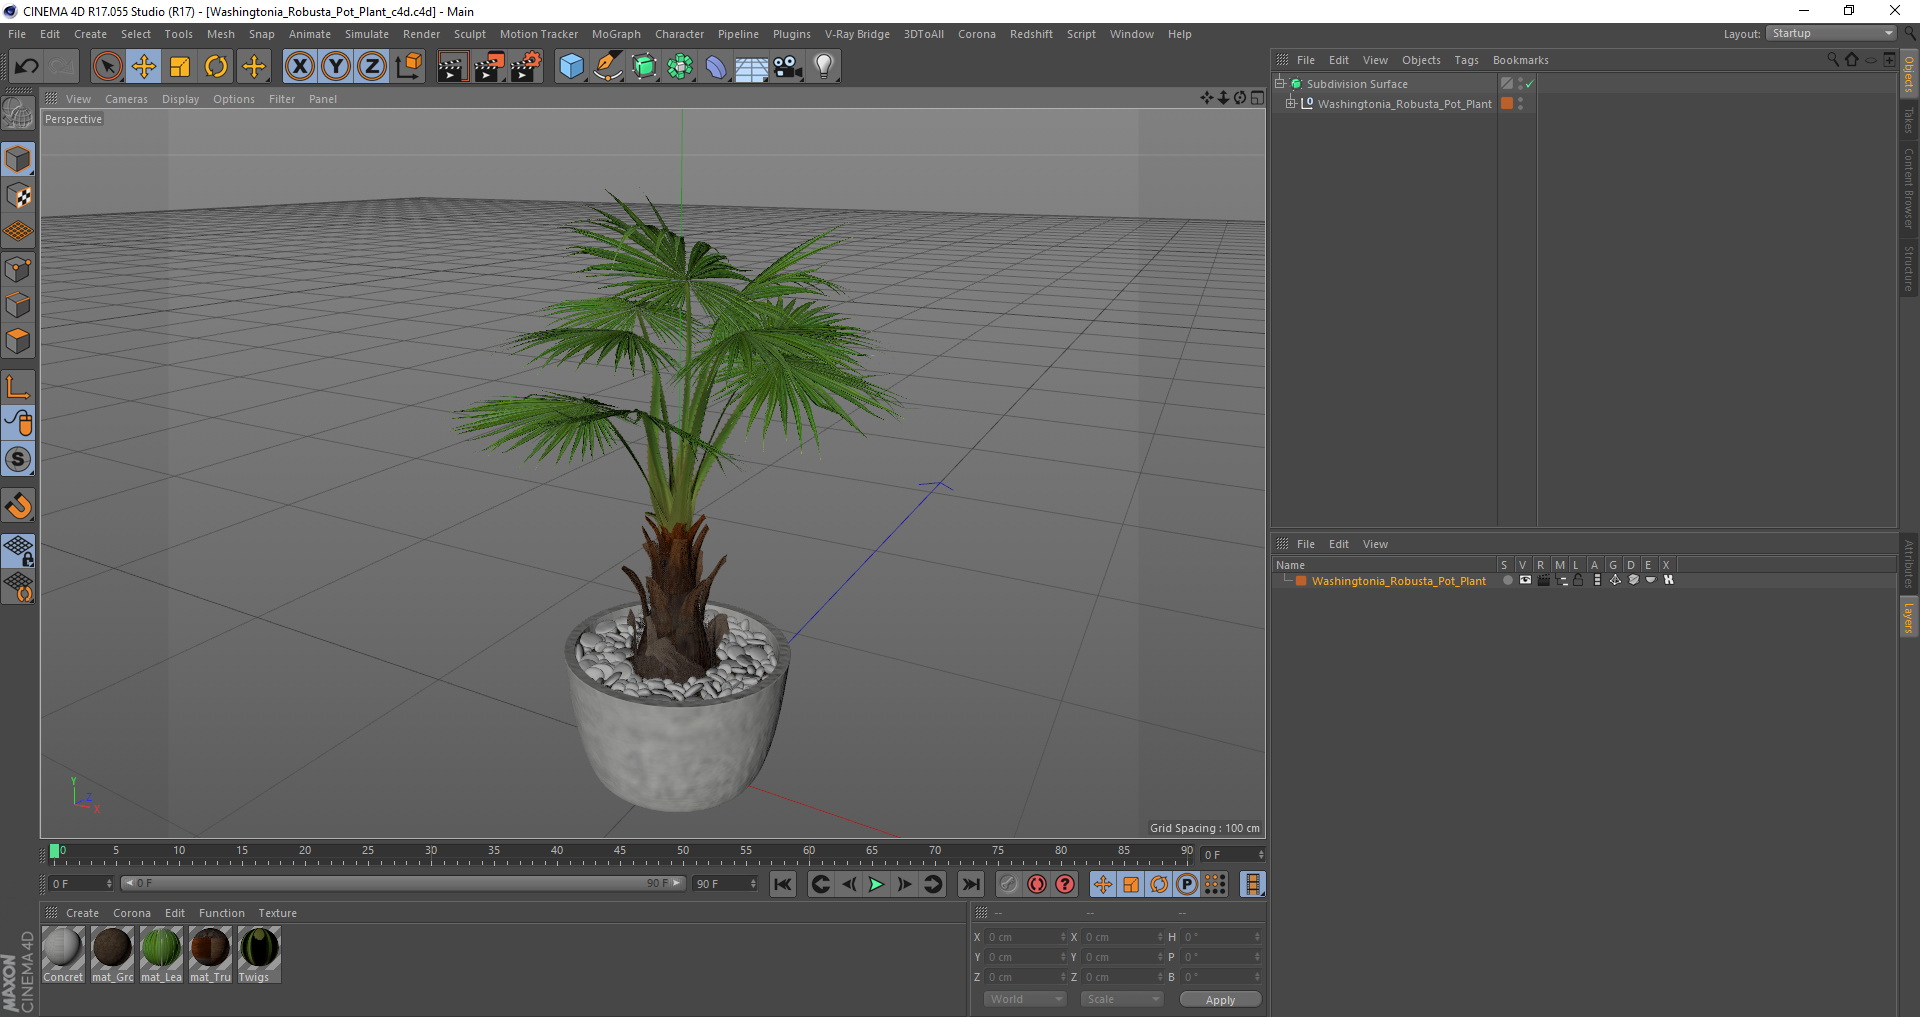Screen dimensions: 1920x1017
Task: Toggle the X axis lock
Action: (x=299, y=67)
